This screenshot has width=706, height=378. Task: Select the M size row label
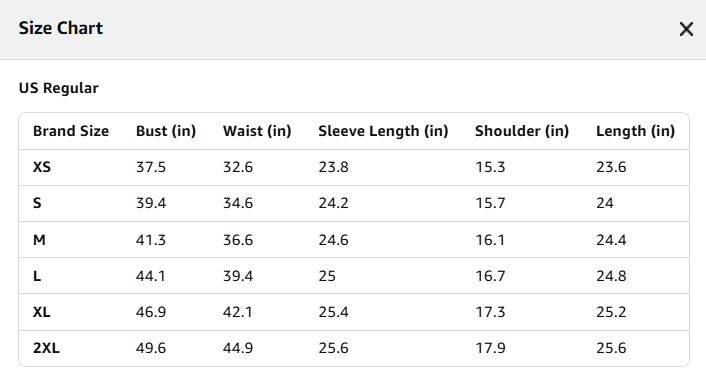(39, 240)
